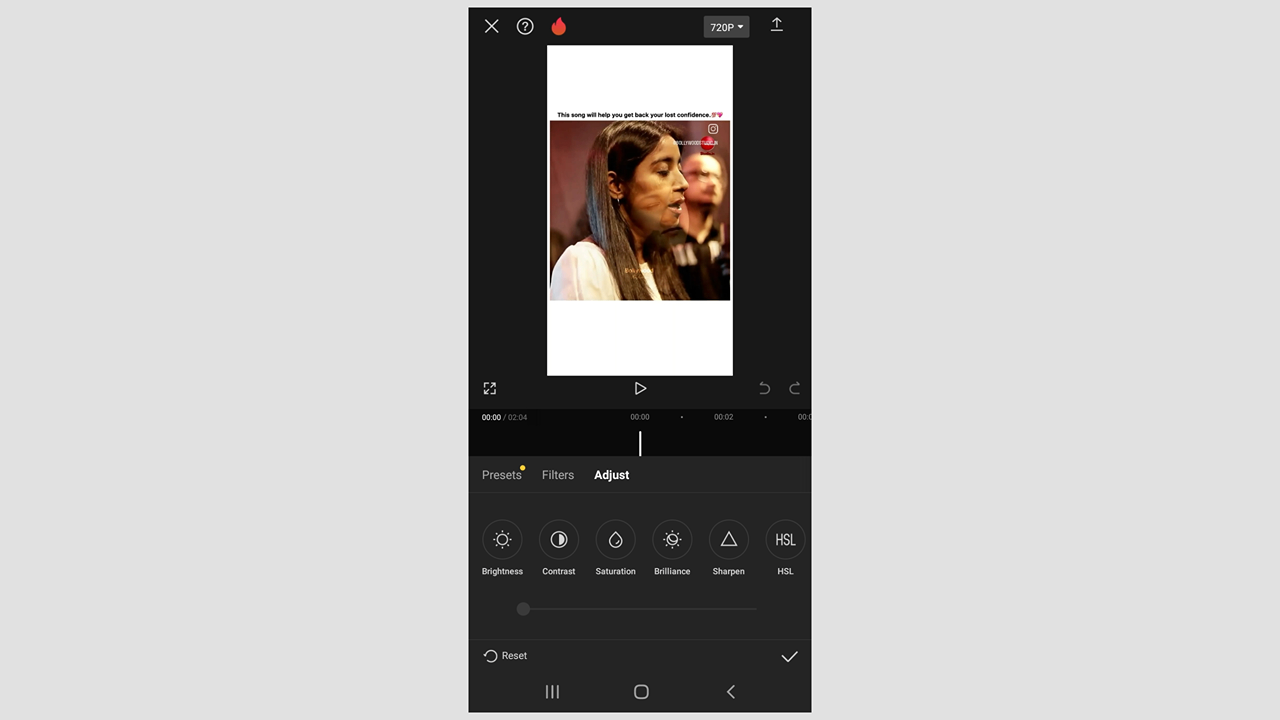Tap the export arrow to save video
Image resolution: width=1280 pixels, height=720 pixels.
[x=777, y=26]
